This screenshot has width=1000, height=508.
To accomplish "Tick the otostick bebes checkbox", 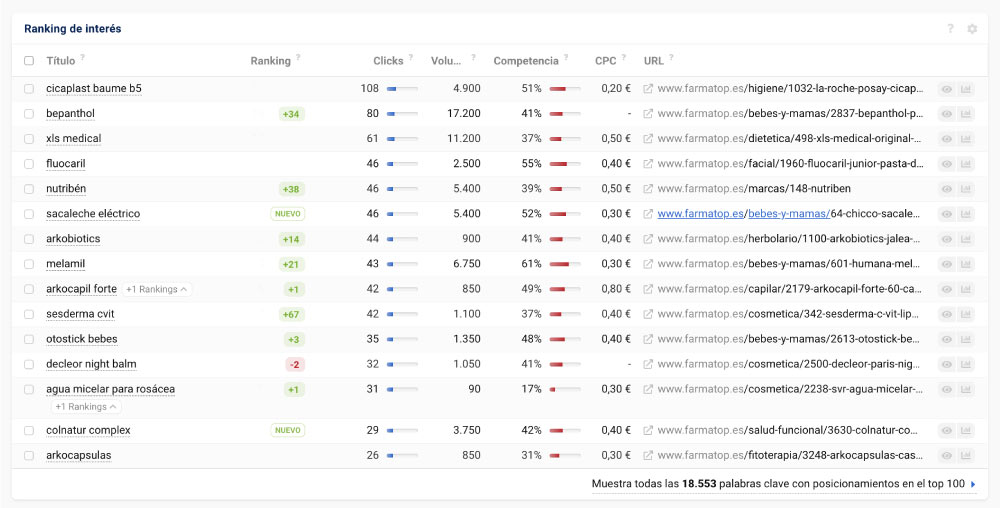I will (x=29, y=339).
